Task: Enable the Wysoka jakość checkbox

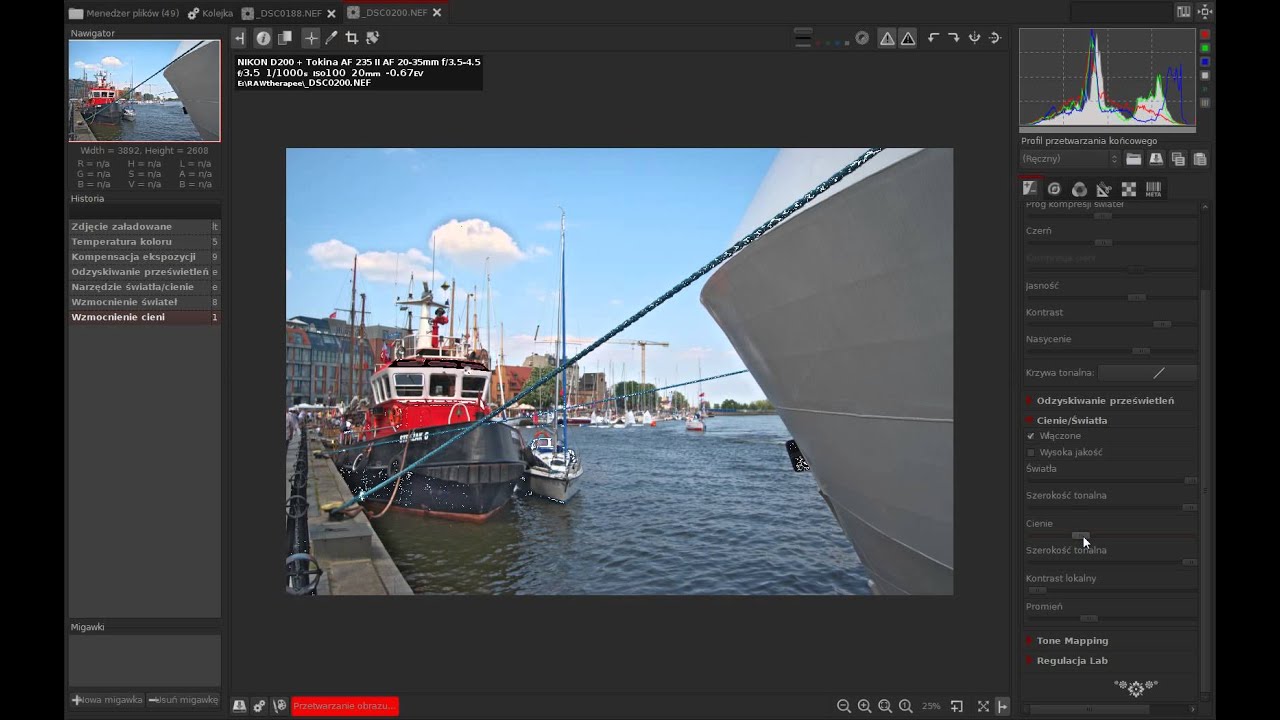Action: (x=1031, y=452)
